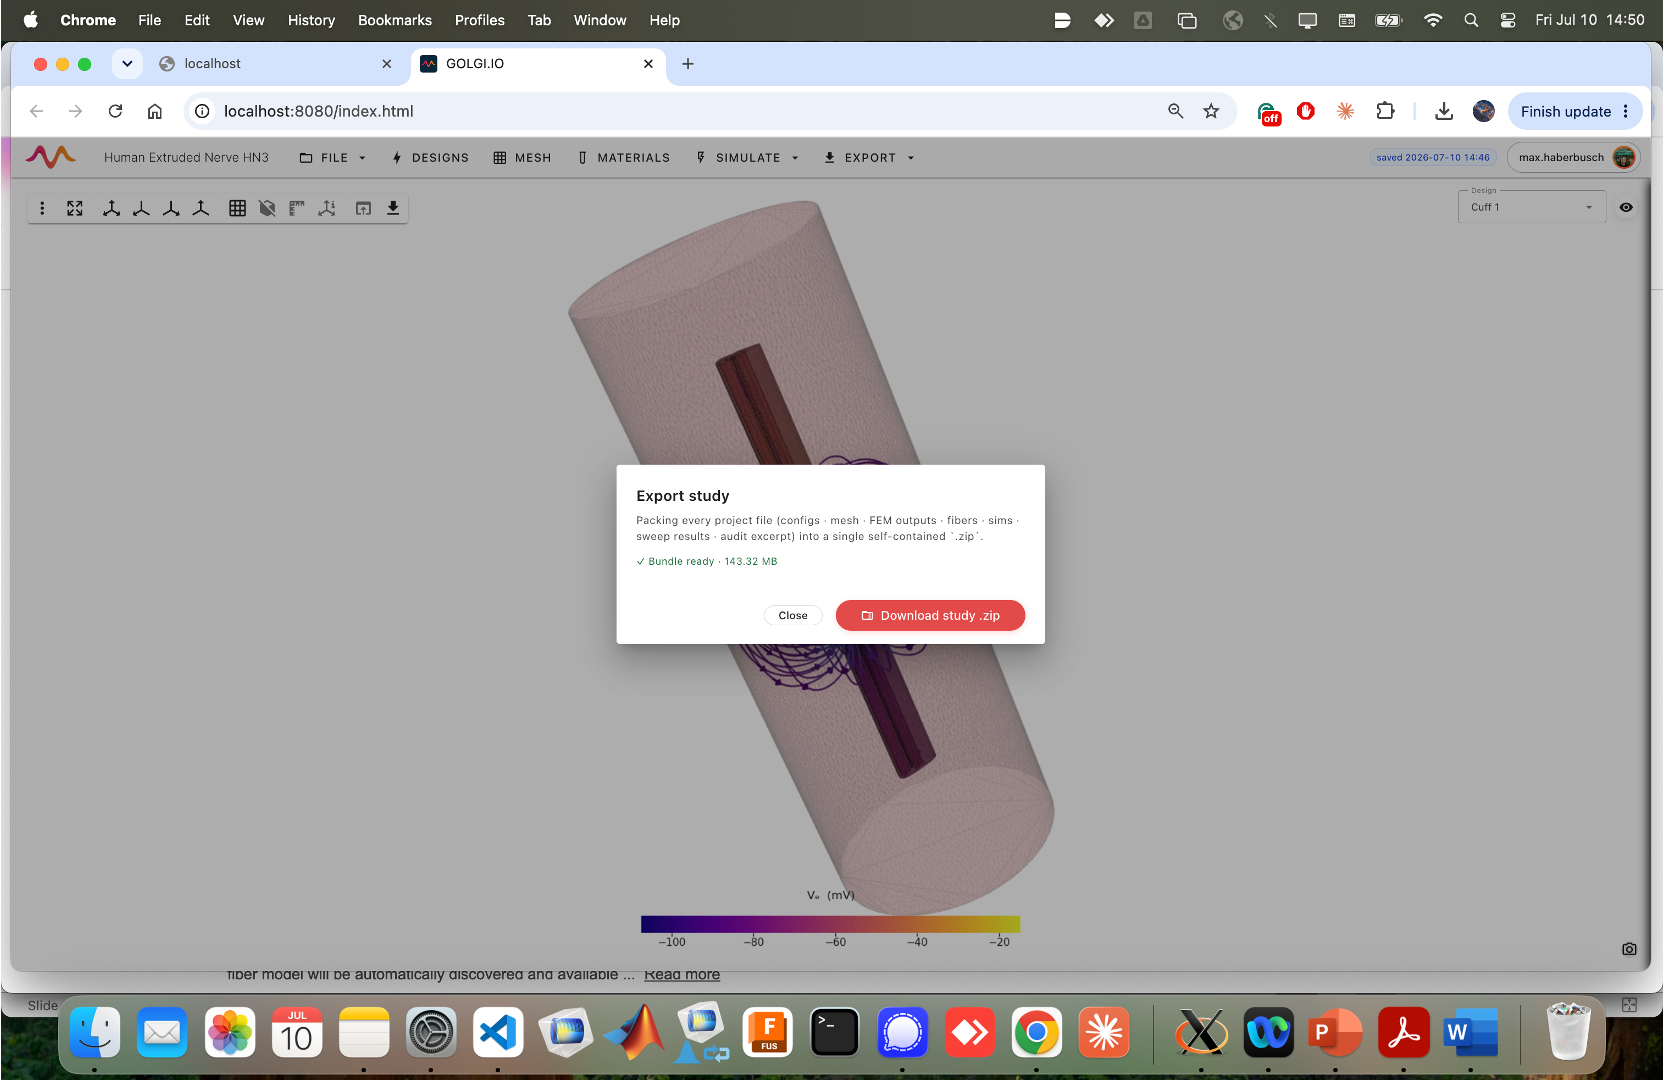Toggle the eye visibility icon beside Cuff 1
Viewport: 1664px width, 1080px height.
tap(1626, 207)
